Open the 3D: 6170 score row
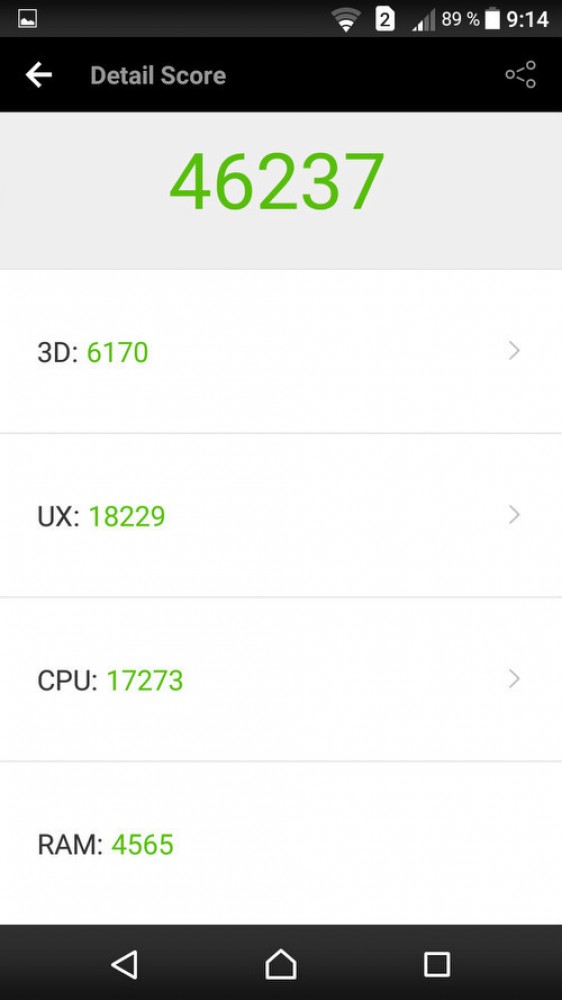 tap(281, 351)
